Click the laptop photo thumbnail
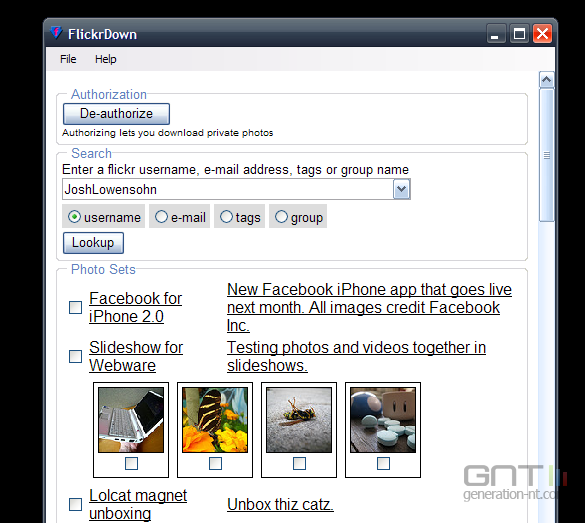Image resolution: width=585 pixels, height=523 pixels. coord(131,420)
